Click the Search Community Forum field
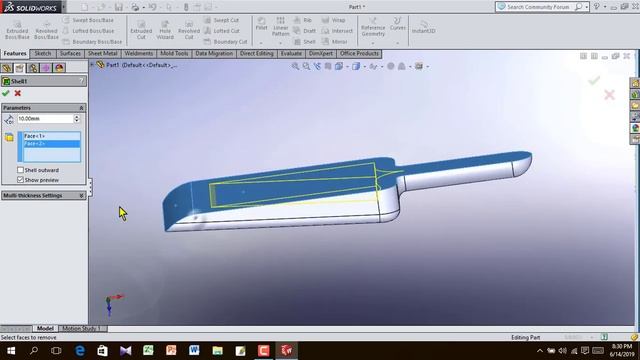Screen dimensions: 640x360 [x=537, y=7]
